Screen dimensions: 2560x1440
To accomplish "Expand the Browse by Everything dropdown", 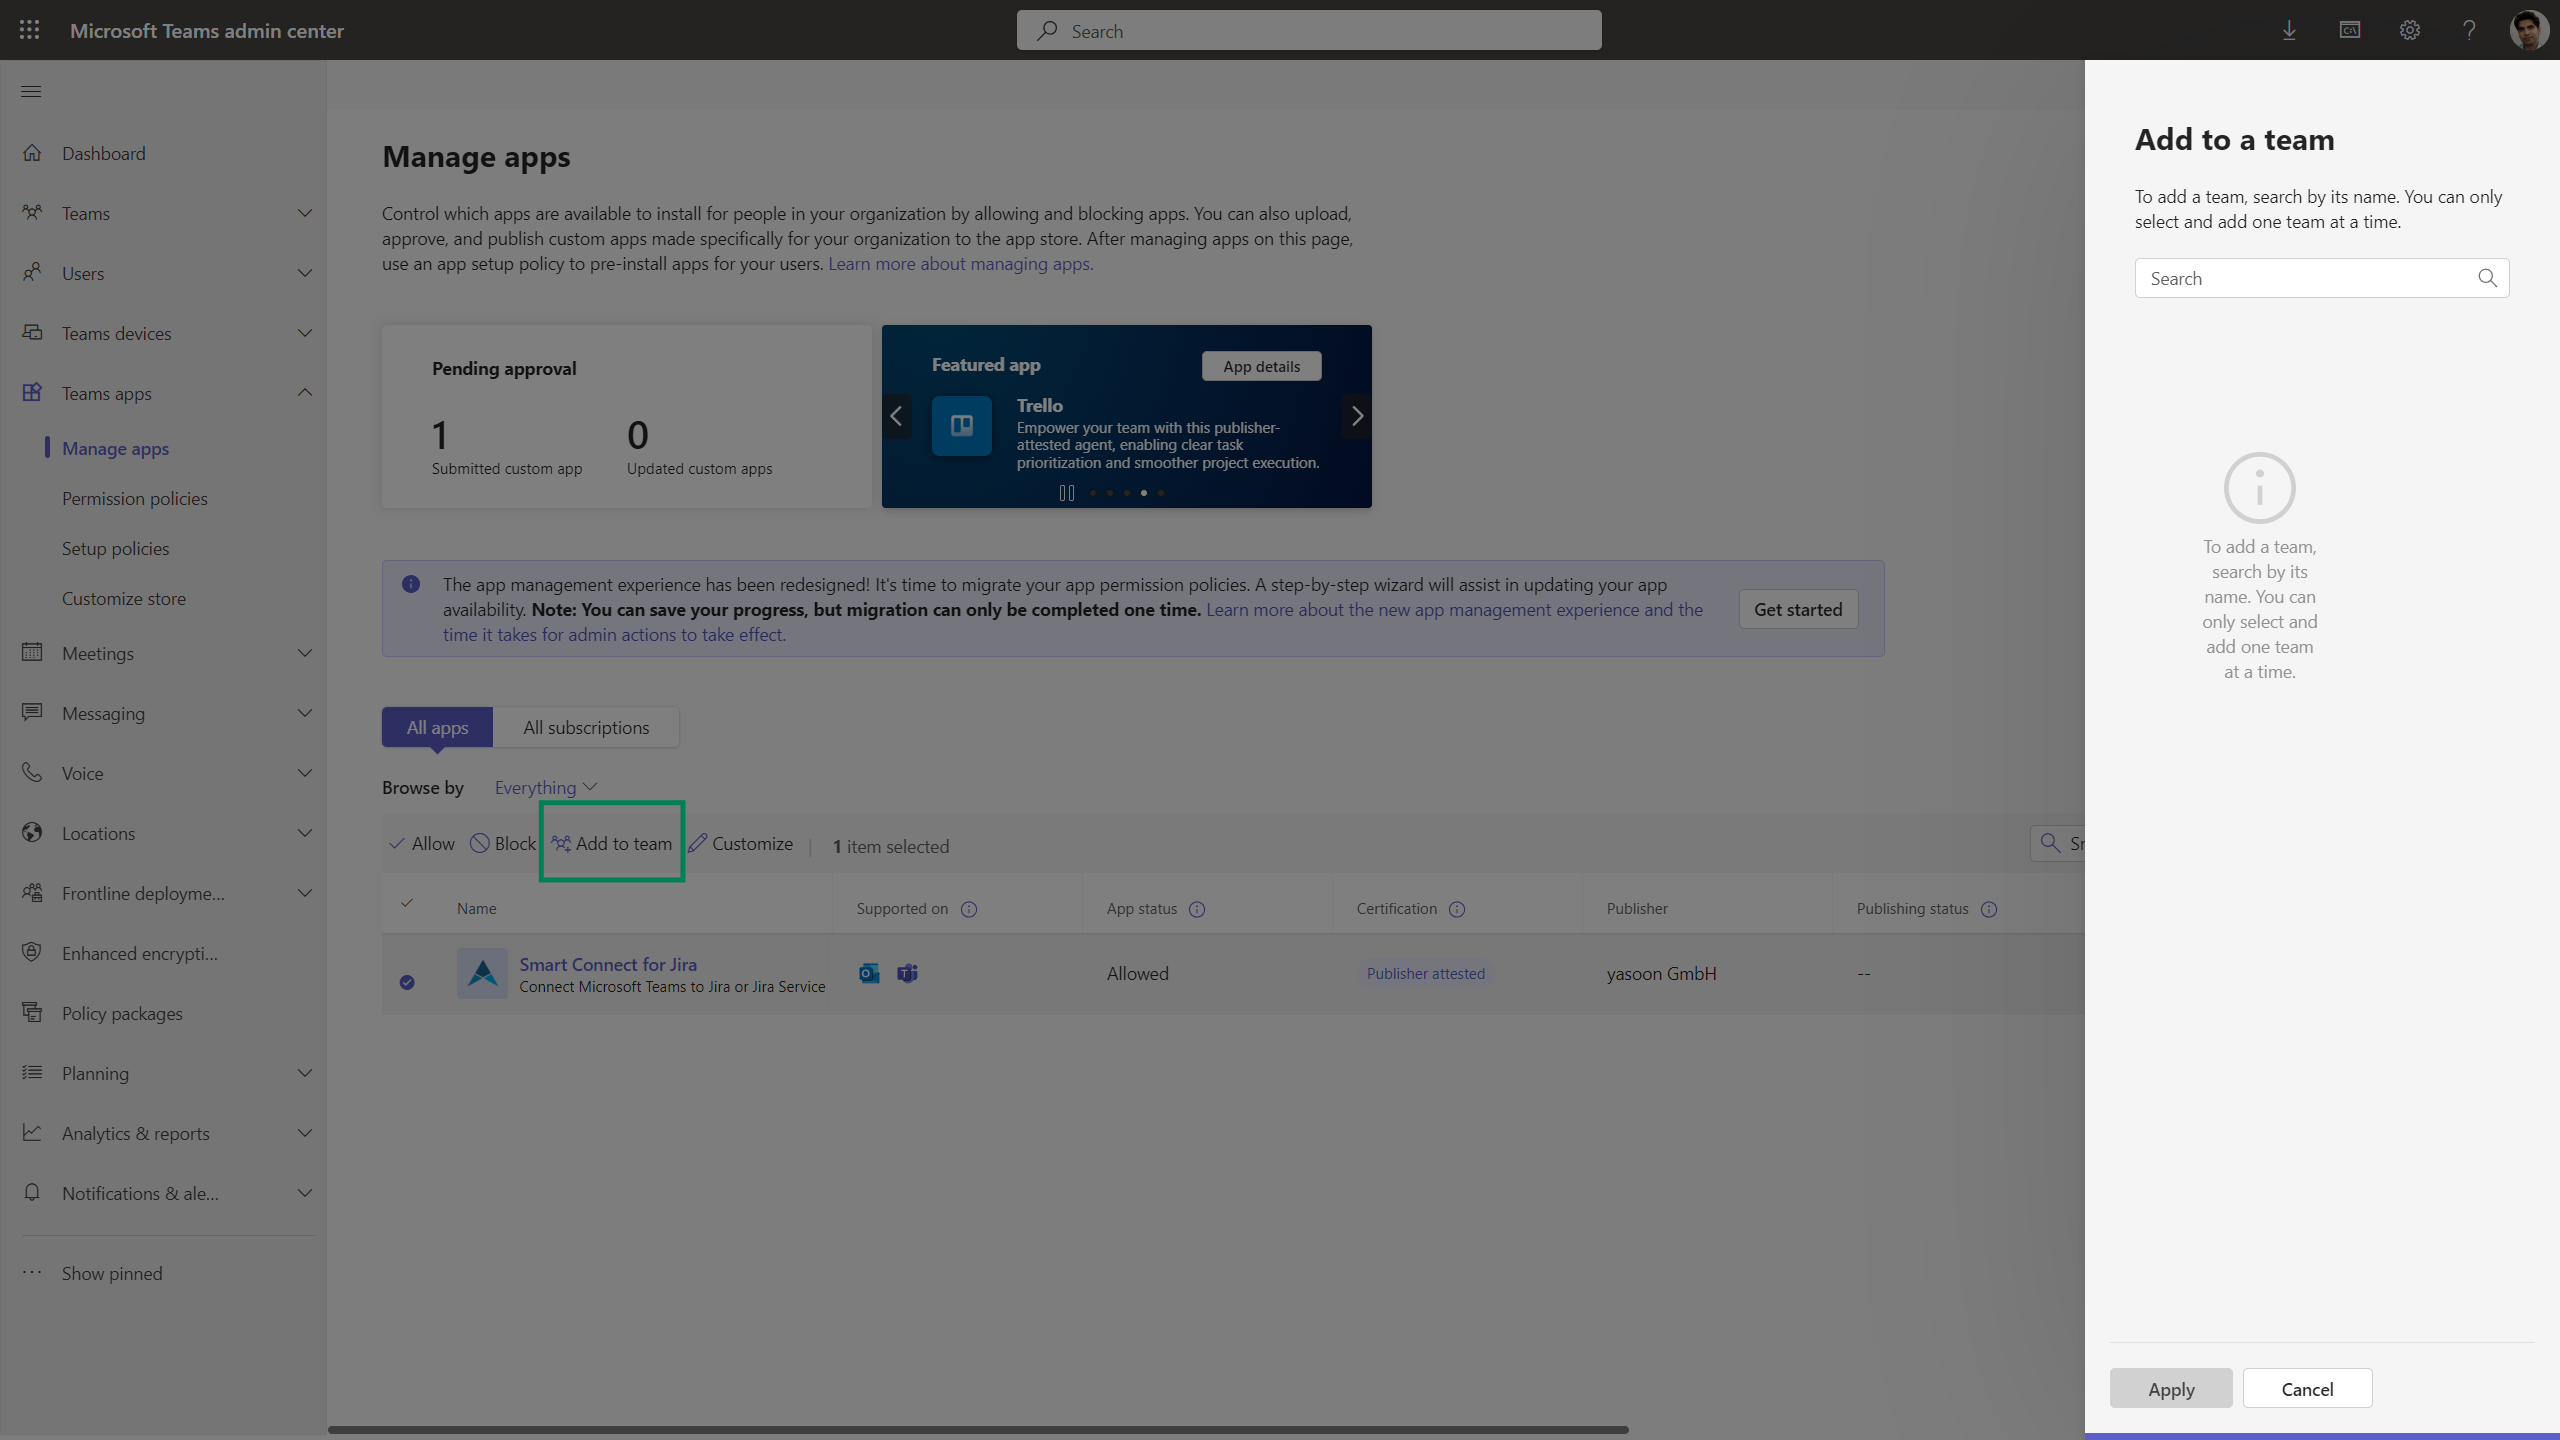I will pyautogui.click(x=544, y=787).
